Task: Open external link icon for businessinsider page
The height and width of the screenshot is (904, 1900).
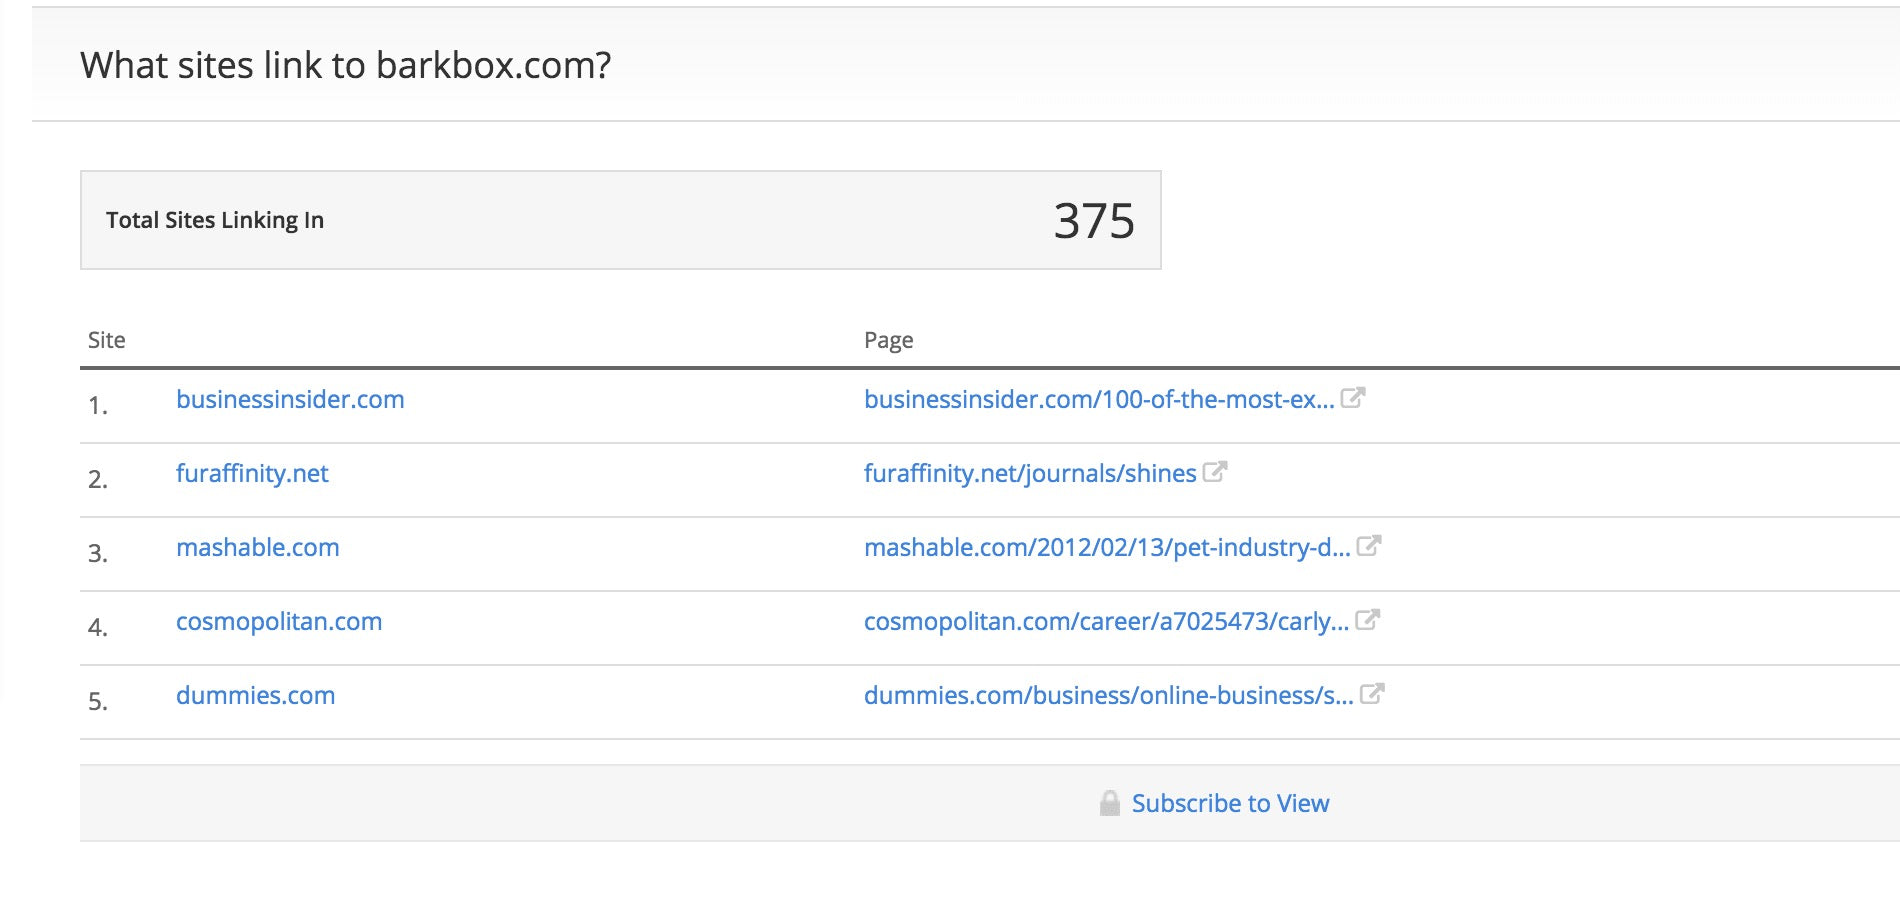Action: [x=1353, y=398]
